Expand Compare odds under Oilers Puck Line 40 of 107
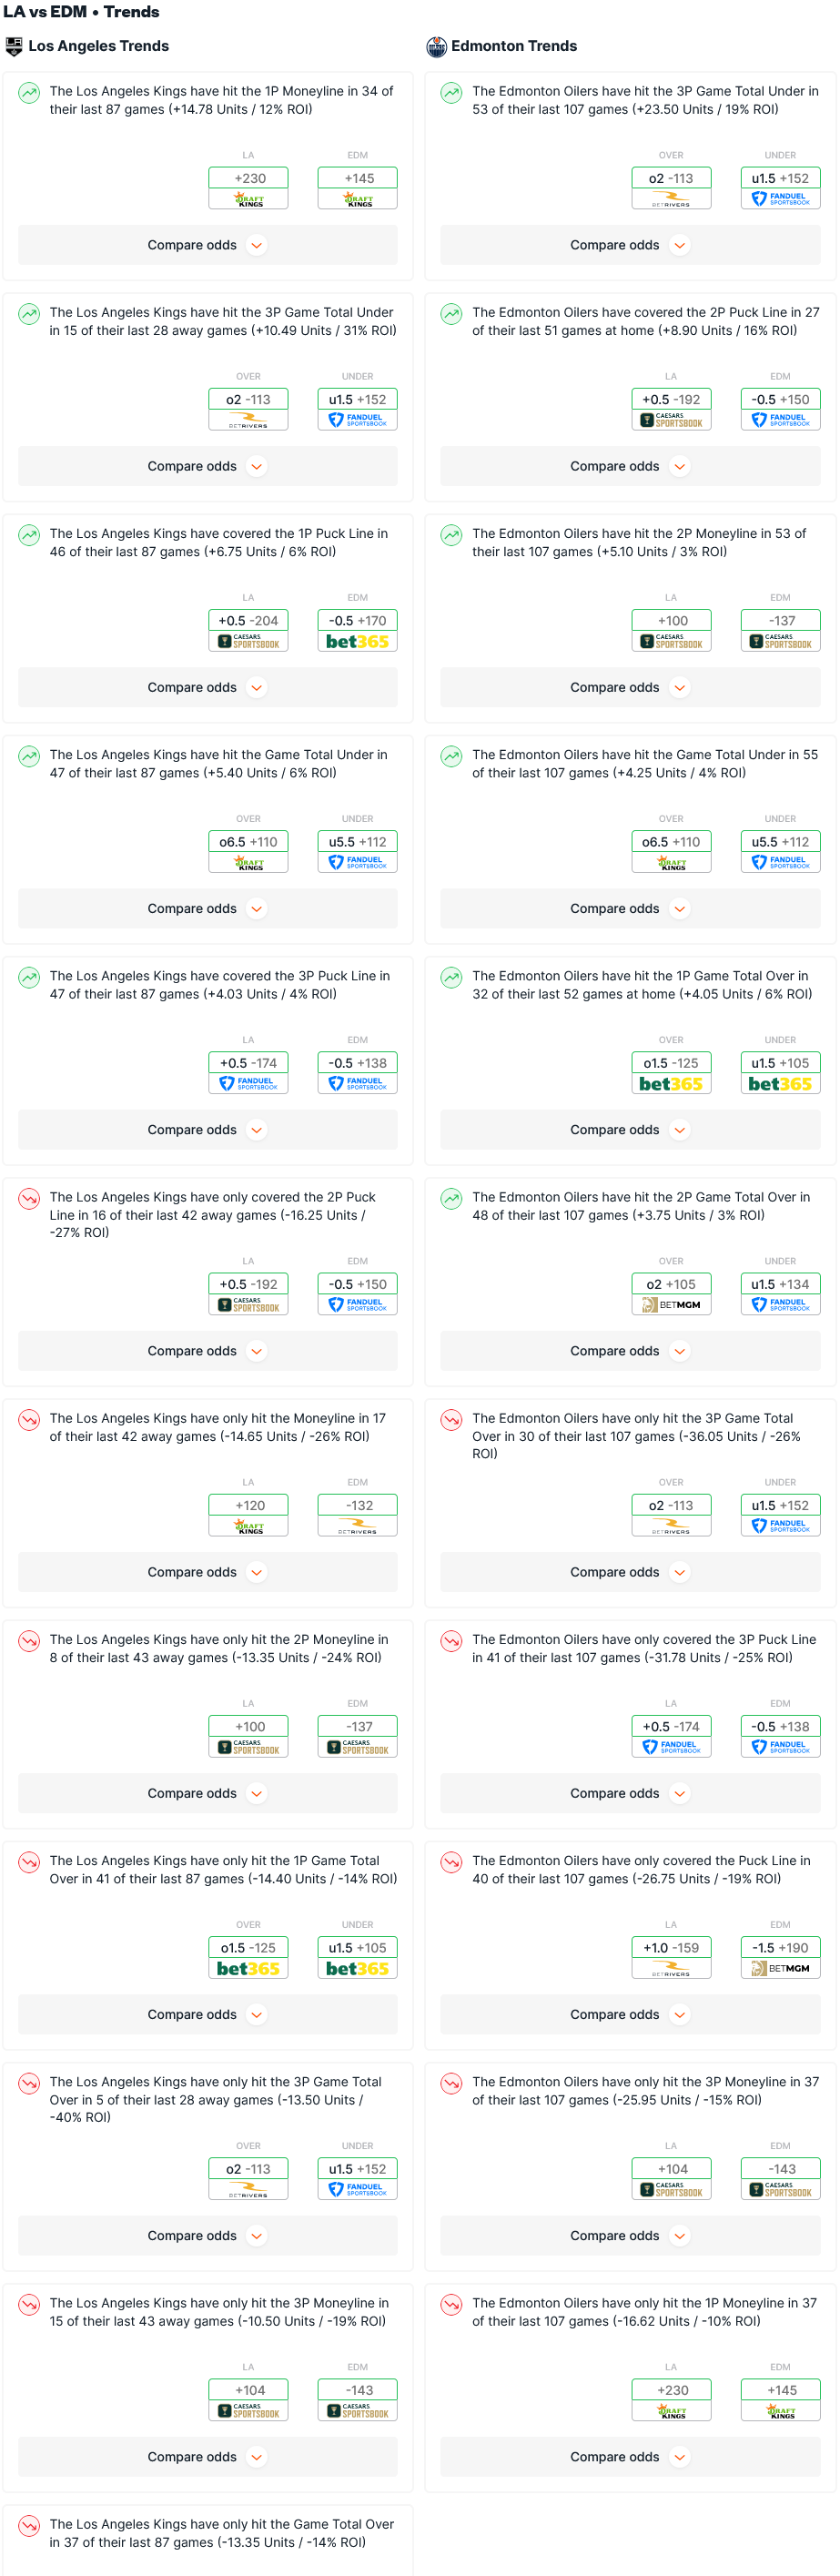The width and height of the screenshot is (840, 2576). tap(629, 2014)
